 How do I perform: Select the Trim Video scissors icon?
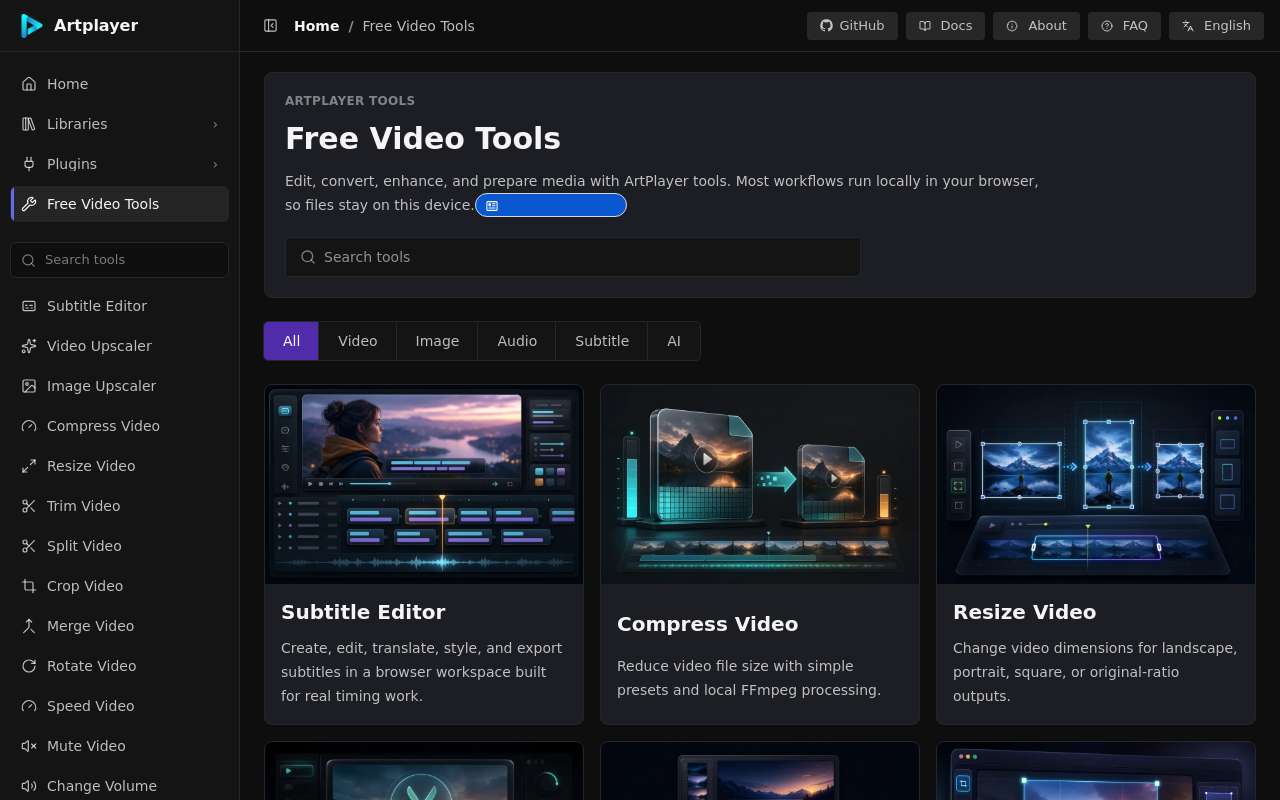[x=29, y=506]
